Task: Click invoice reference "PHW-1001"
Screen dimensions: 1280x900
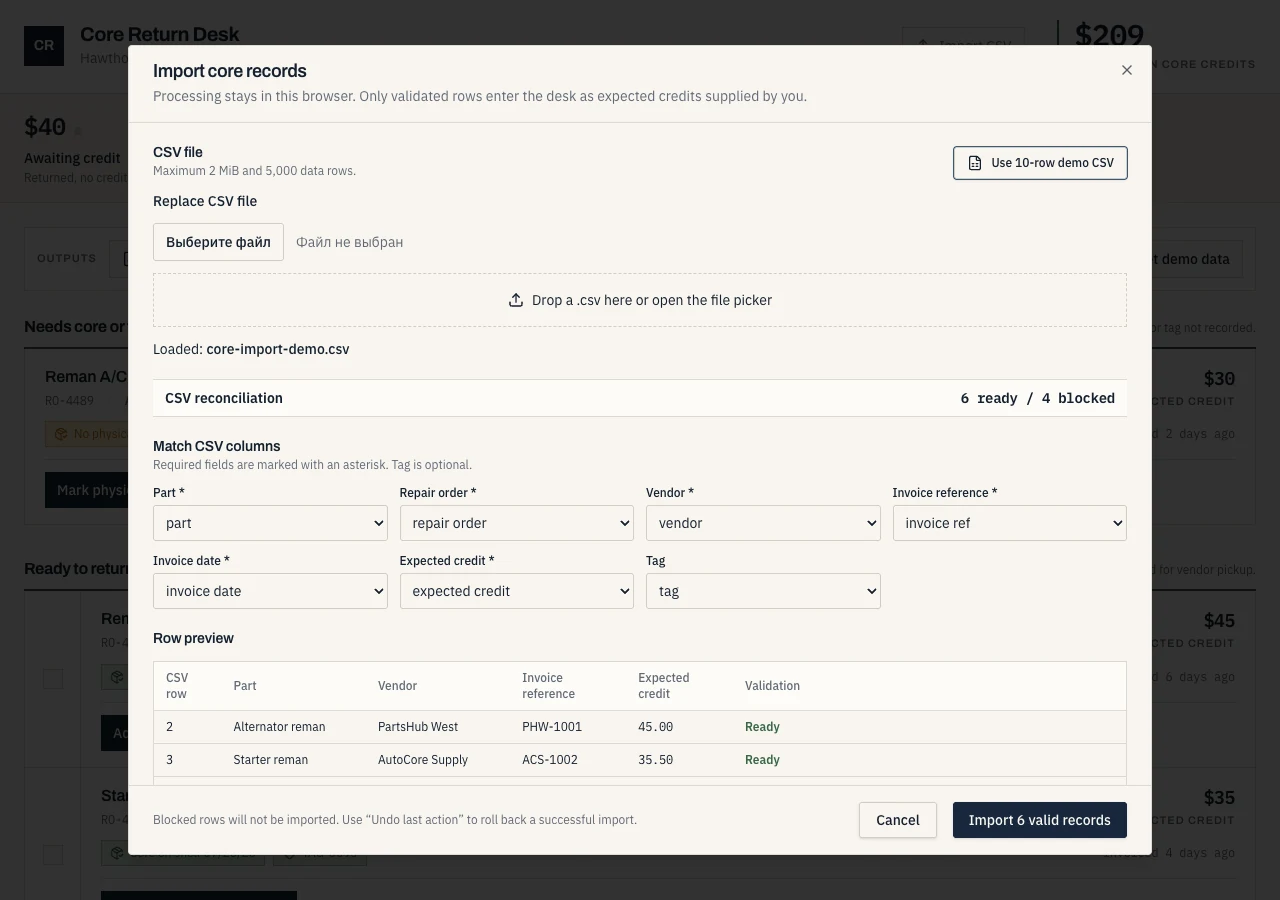Action: [552, 727]
